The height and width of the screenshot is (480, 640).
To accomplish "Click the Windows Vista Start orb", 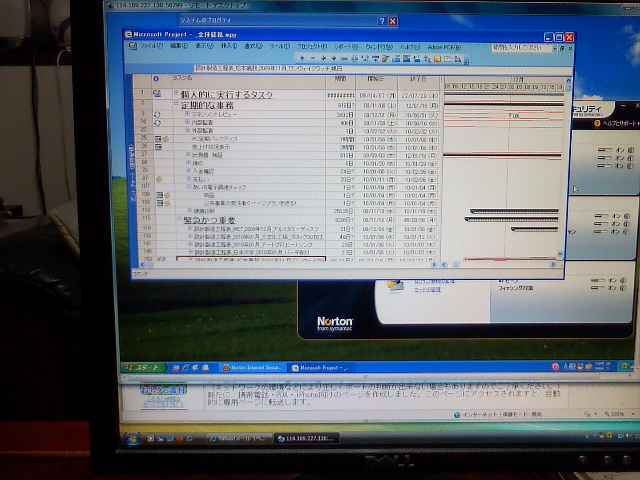I will tap(133, 439).
